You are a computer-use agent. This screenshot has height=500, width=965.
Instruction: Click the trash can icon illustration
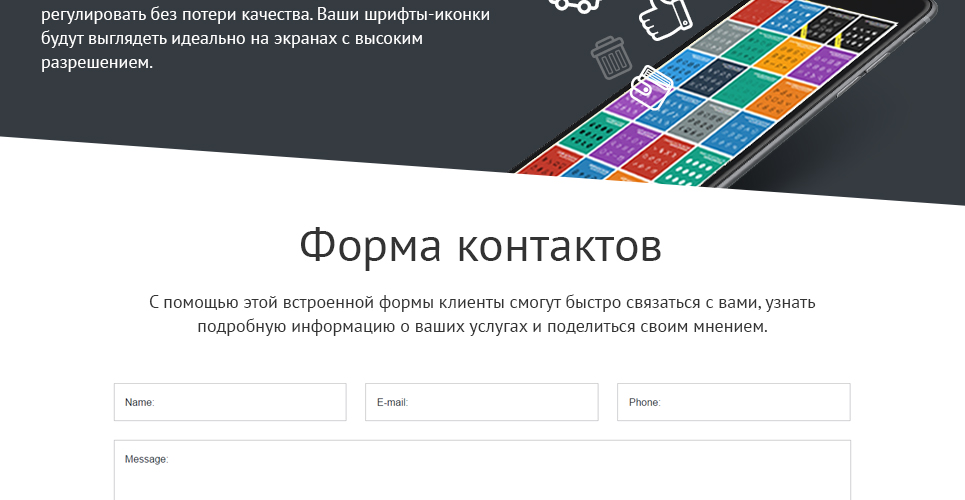[x=611, y=57]
